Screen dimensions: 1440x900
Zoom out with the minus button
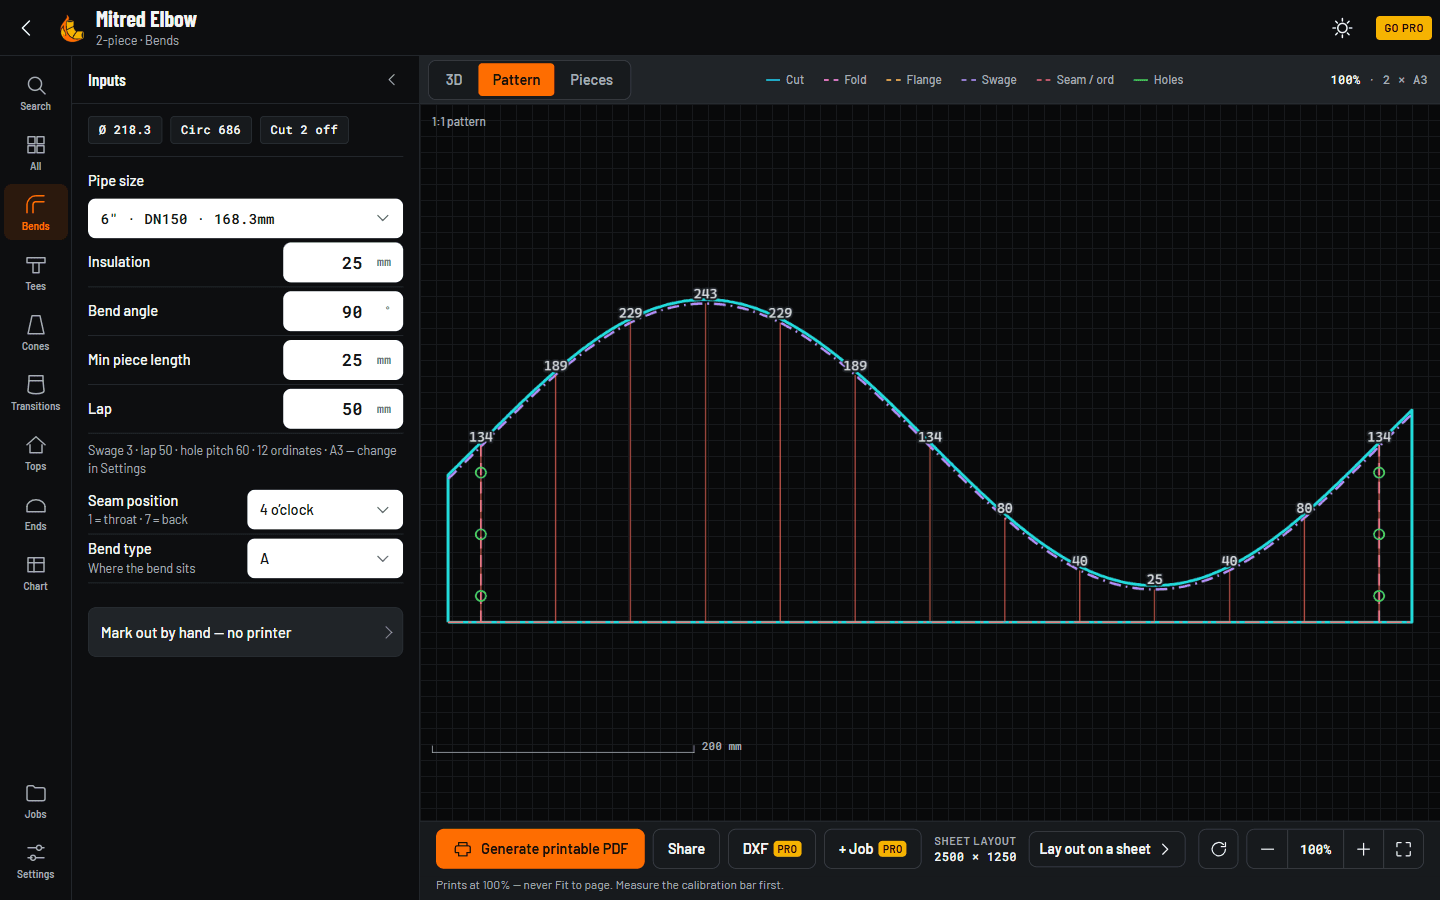point(1267,849)
